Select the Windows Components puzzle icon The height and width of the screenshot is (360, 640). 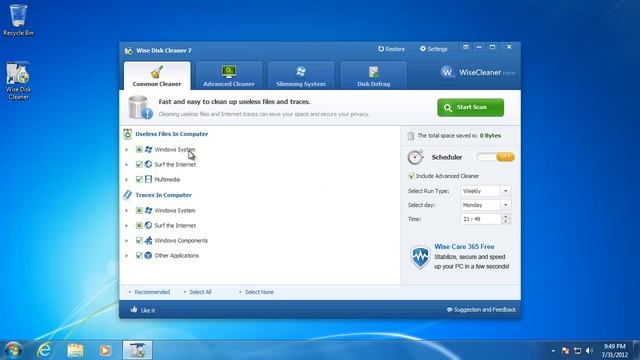(149, 241)
